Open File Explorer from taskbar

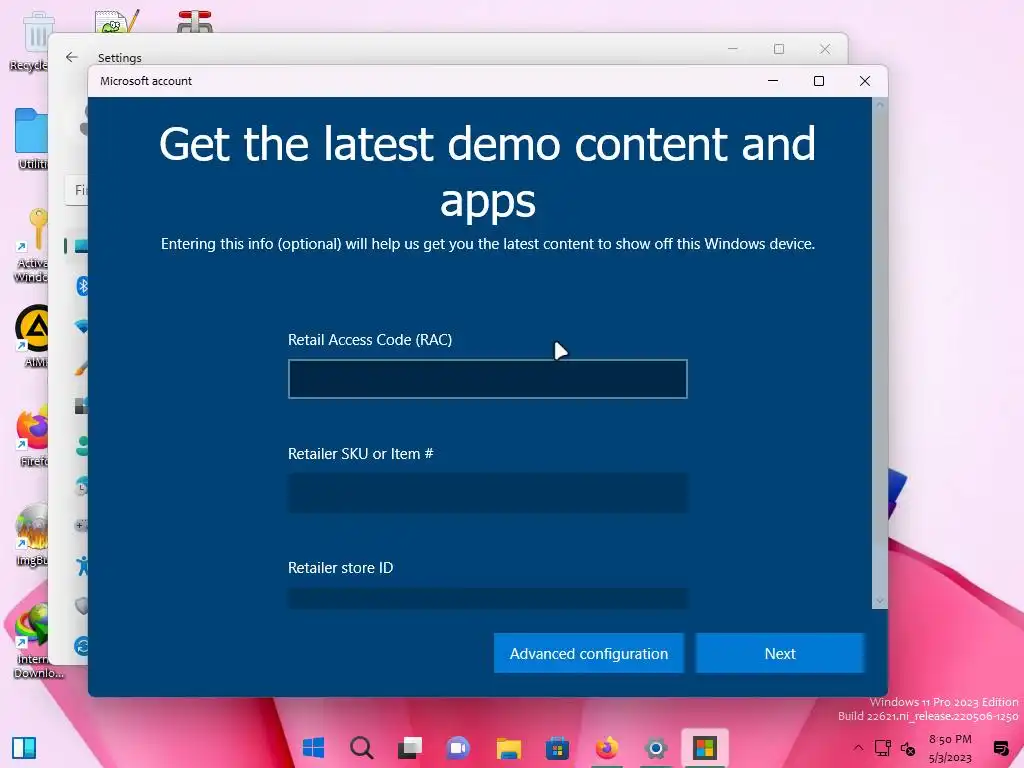click(508, 748)
